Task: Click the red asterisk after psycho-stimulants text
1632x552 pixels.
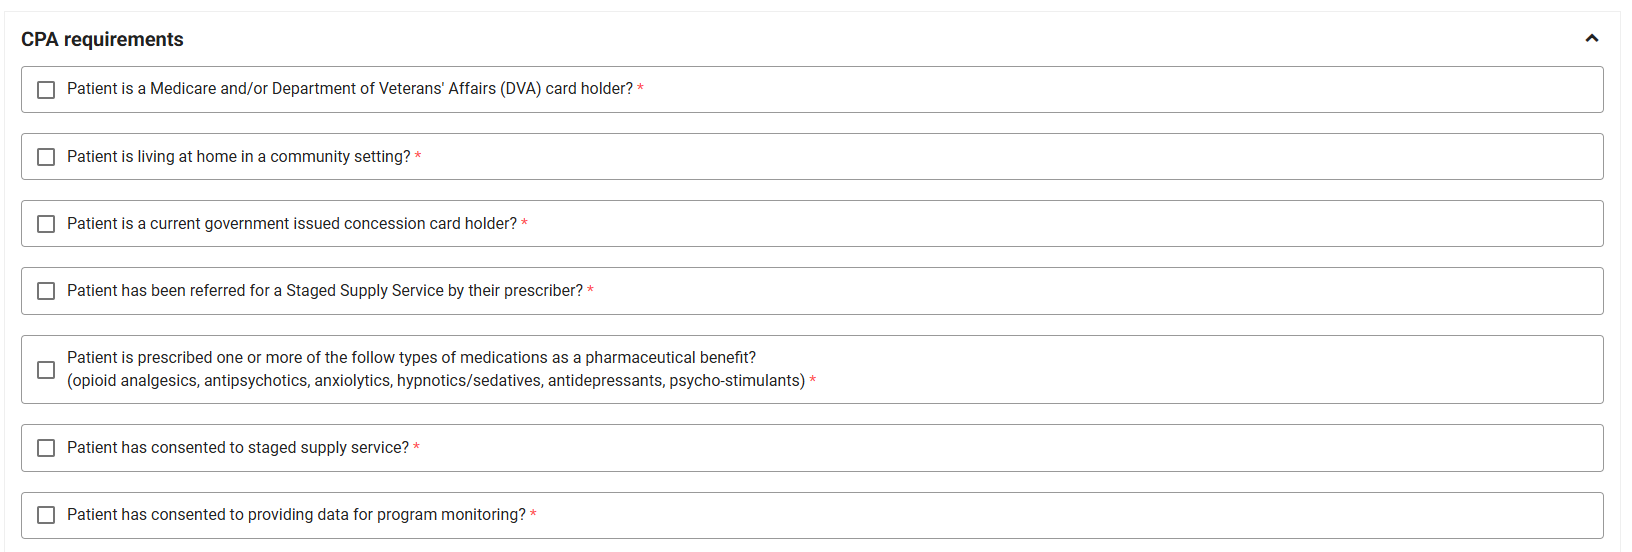Action: pos(813,381)
